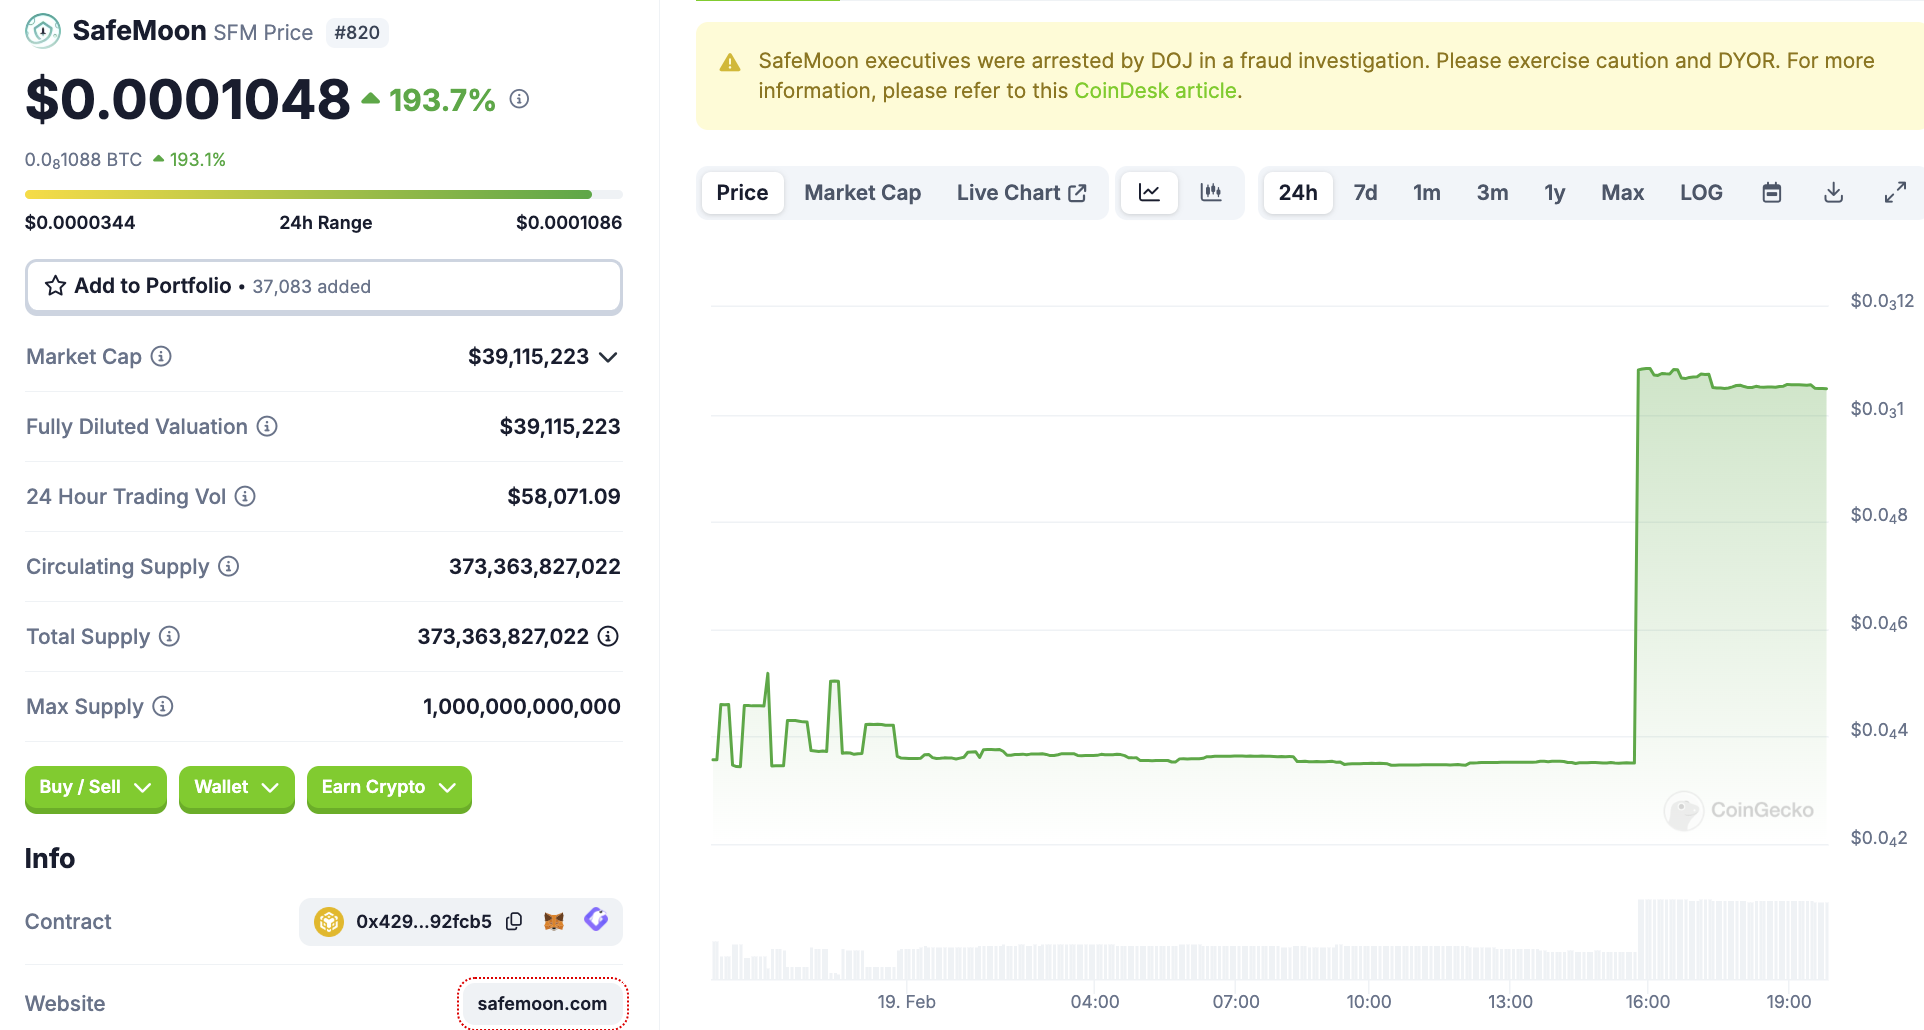Open the safemoon.com website link

coord(542,1003)
